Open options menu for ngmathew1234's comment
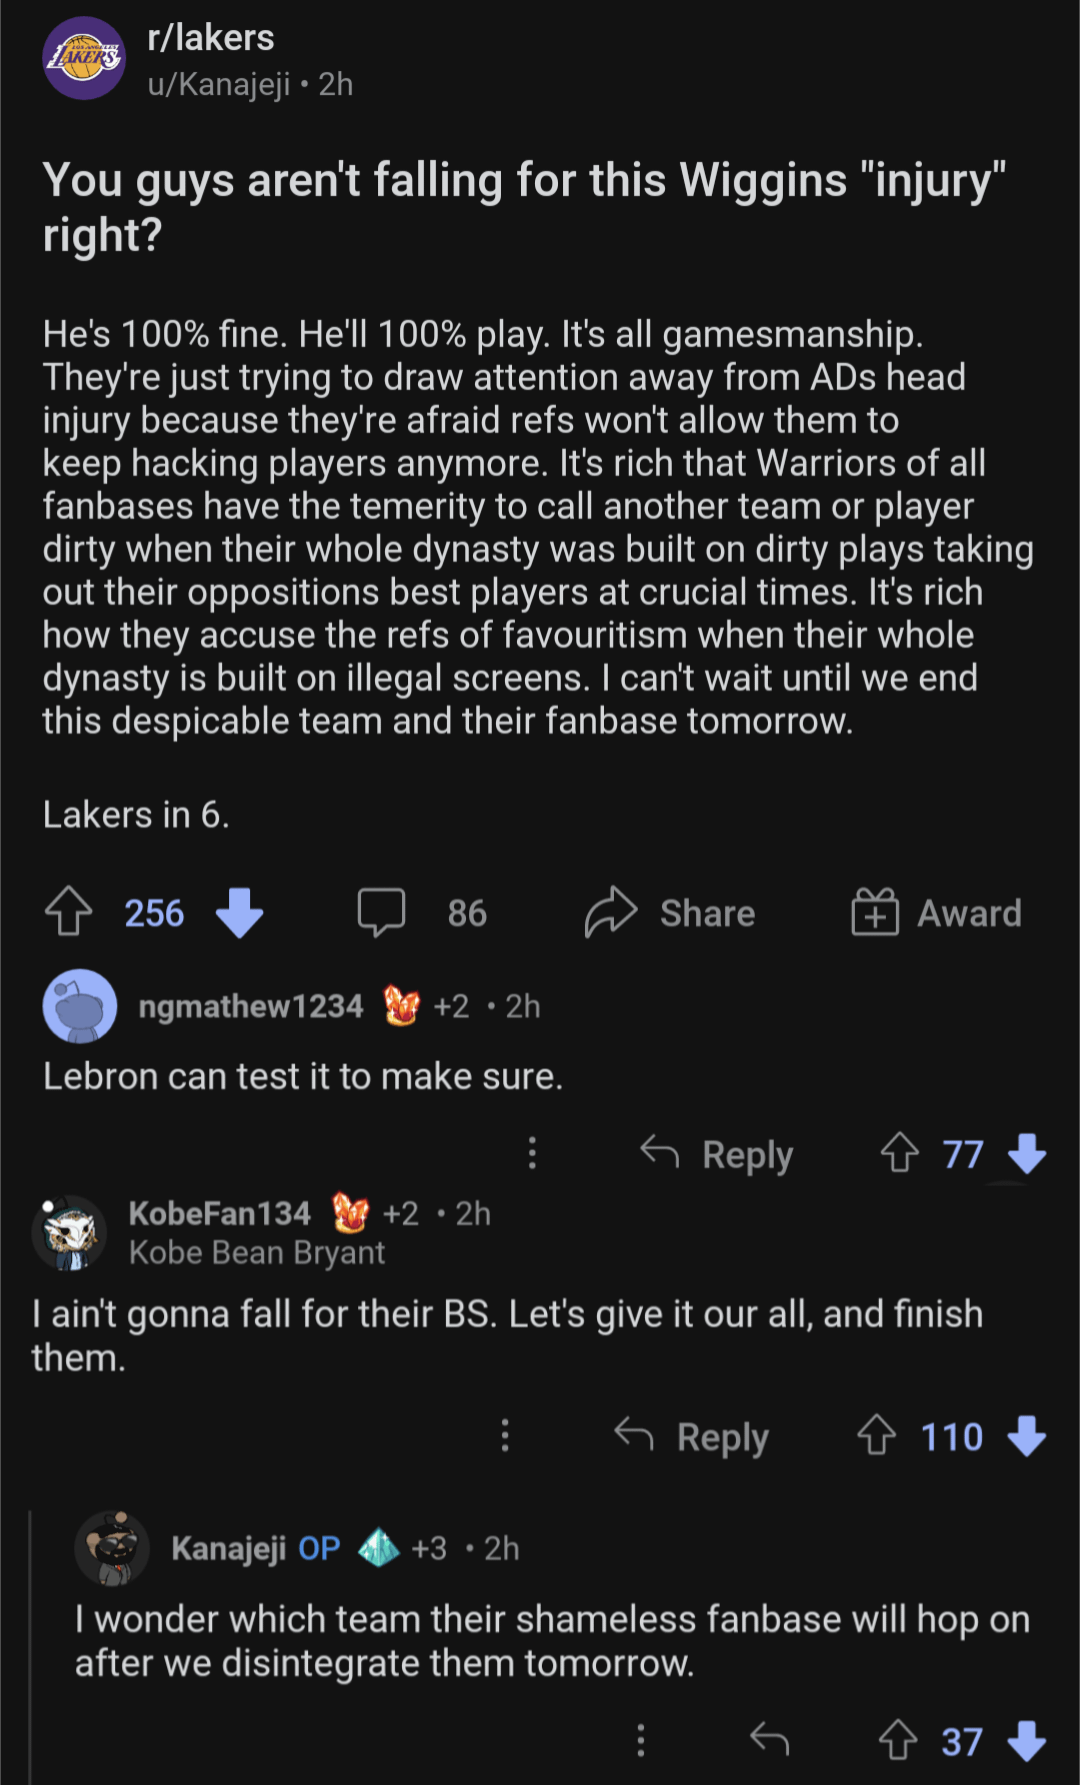This screenshot has width=1080, height=1785. point(532,1153)
